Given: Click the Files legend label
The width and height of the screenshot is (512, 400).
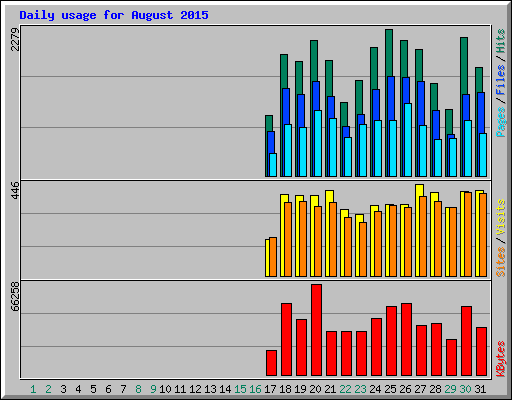Looking at the screenshot, I should point(500,80).
